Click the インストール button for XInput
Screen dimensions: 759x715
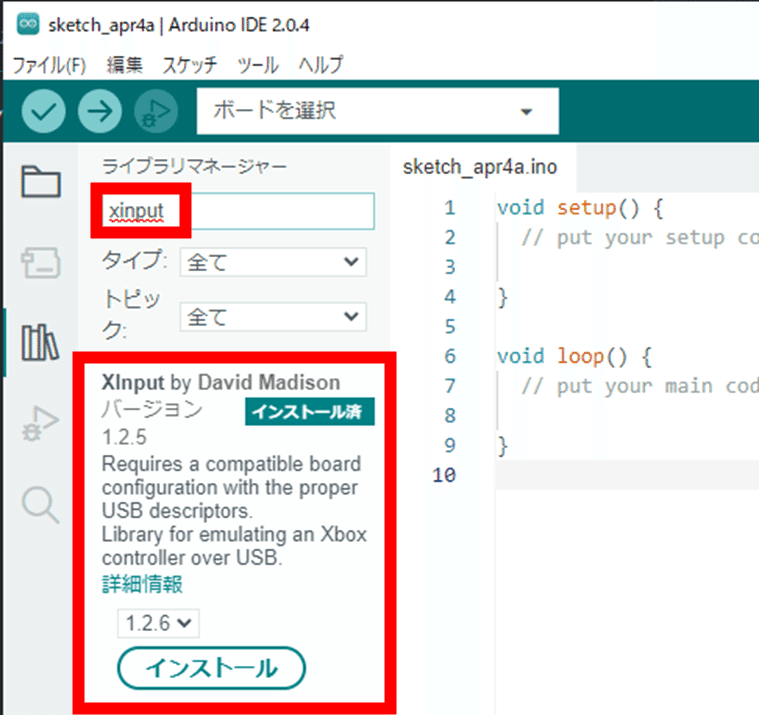(212, 668)
